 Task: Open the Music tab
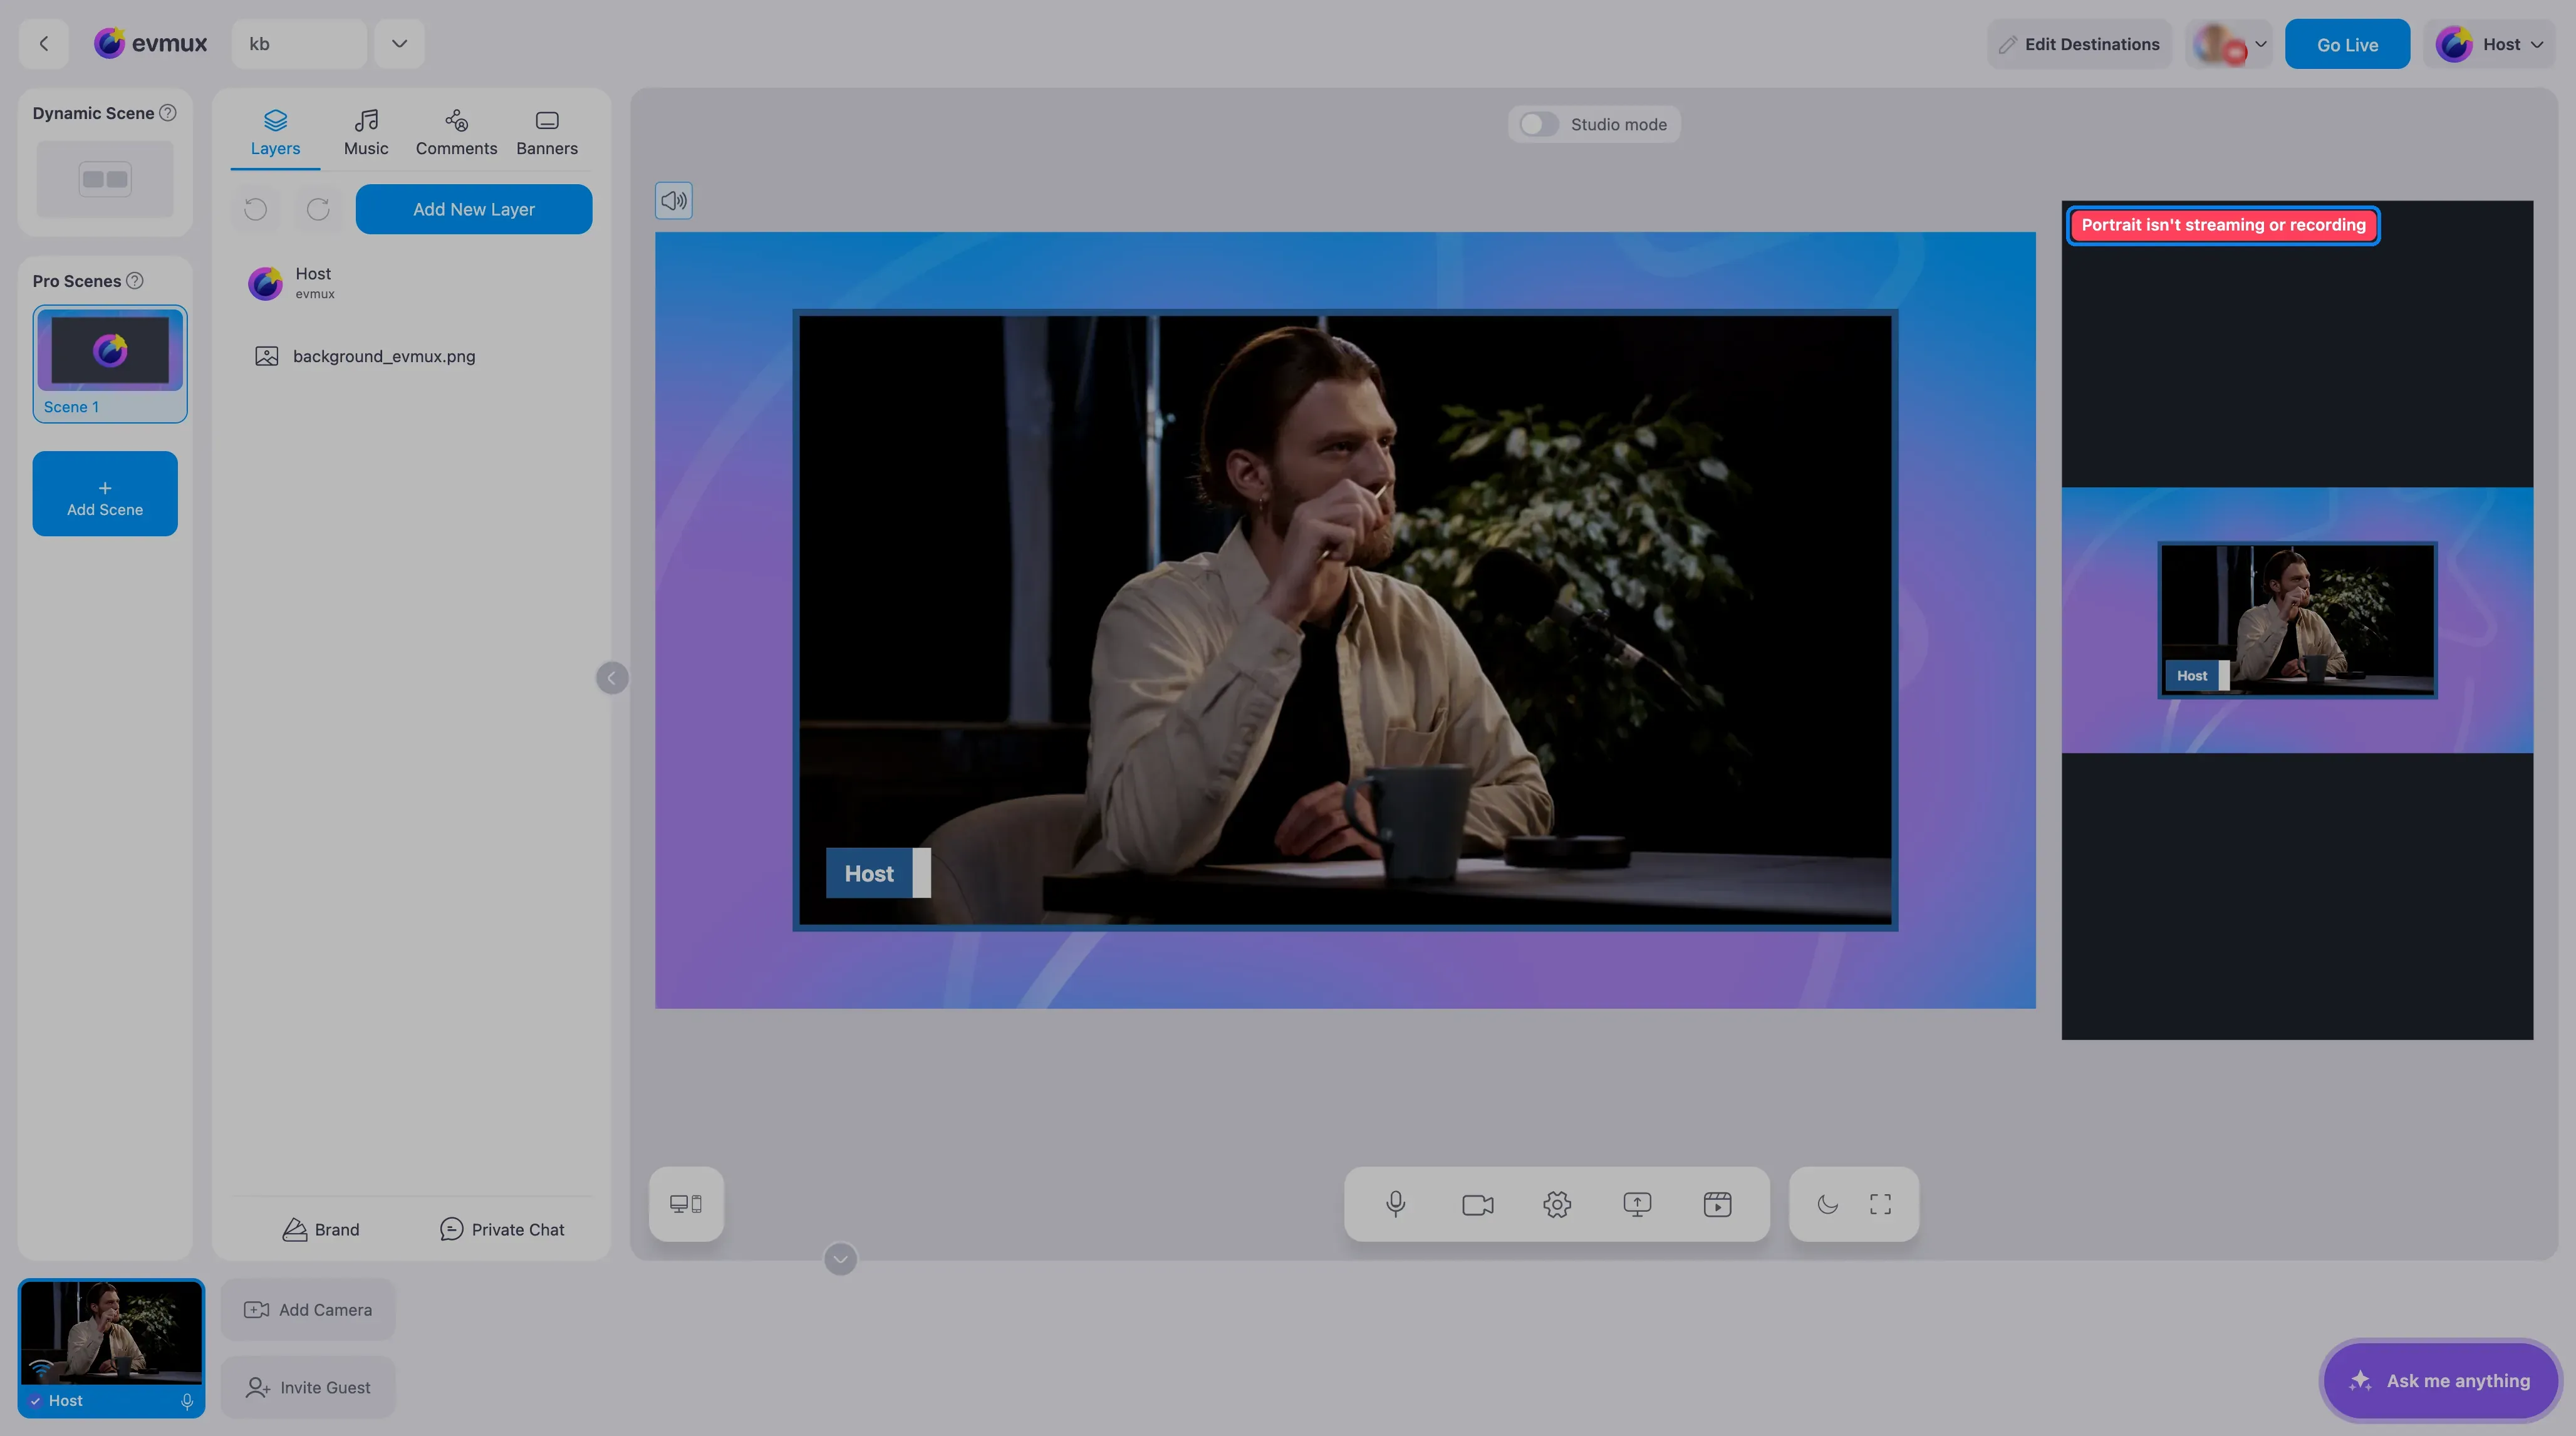pyautogui.click(x=366, y=133)
